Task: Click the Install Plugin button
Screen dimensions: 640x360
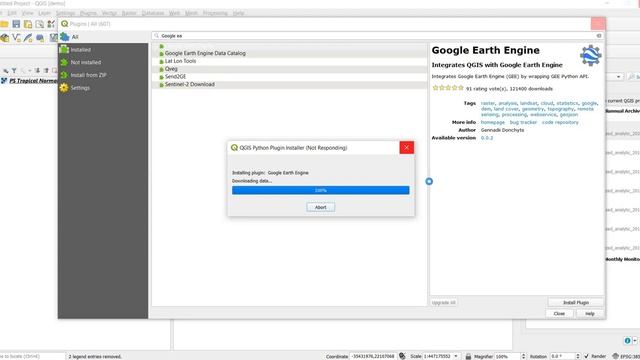Action: 576,302
